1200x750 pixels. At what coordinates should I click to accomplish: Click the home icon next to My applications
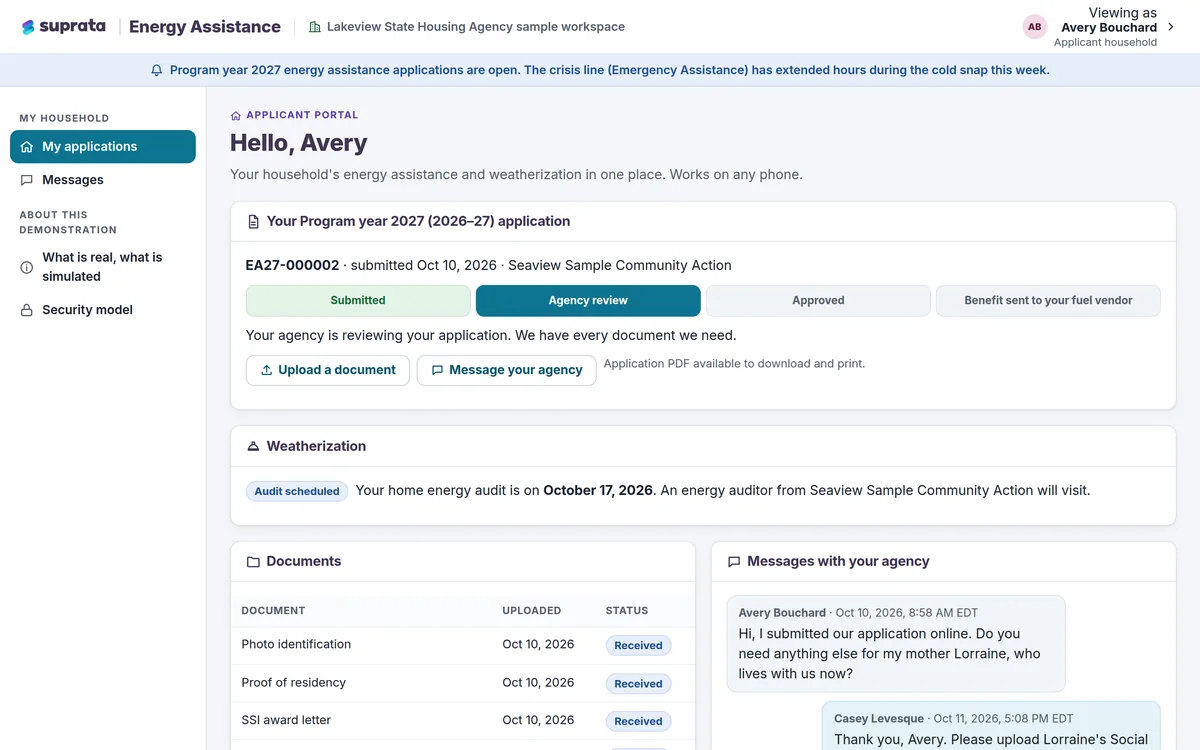27,147
